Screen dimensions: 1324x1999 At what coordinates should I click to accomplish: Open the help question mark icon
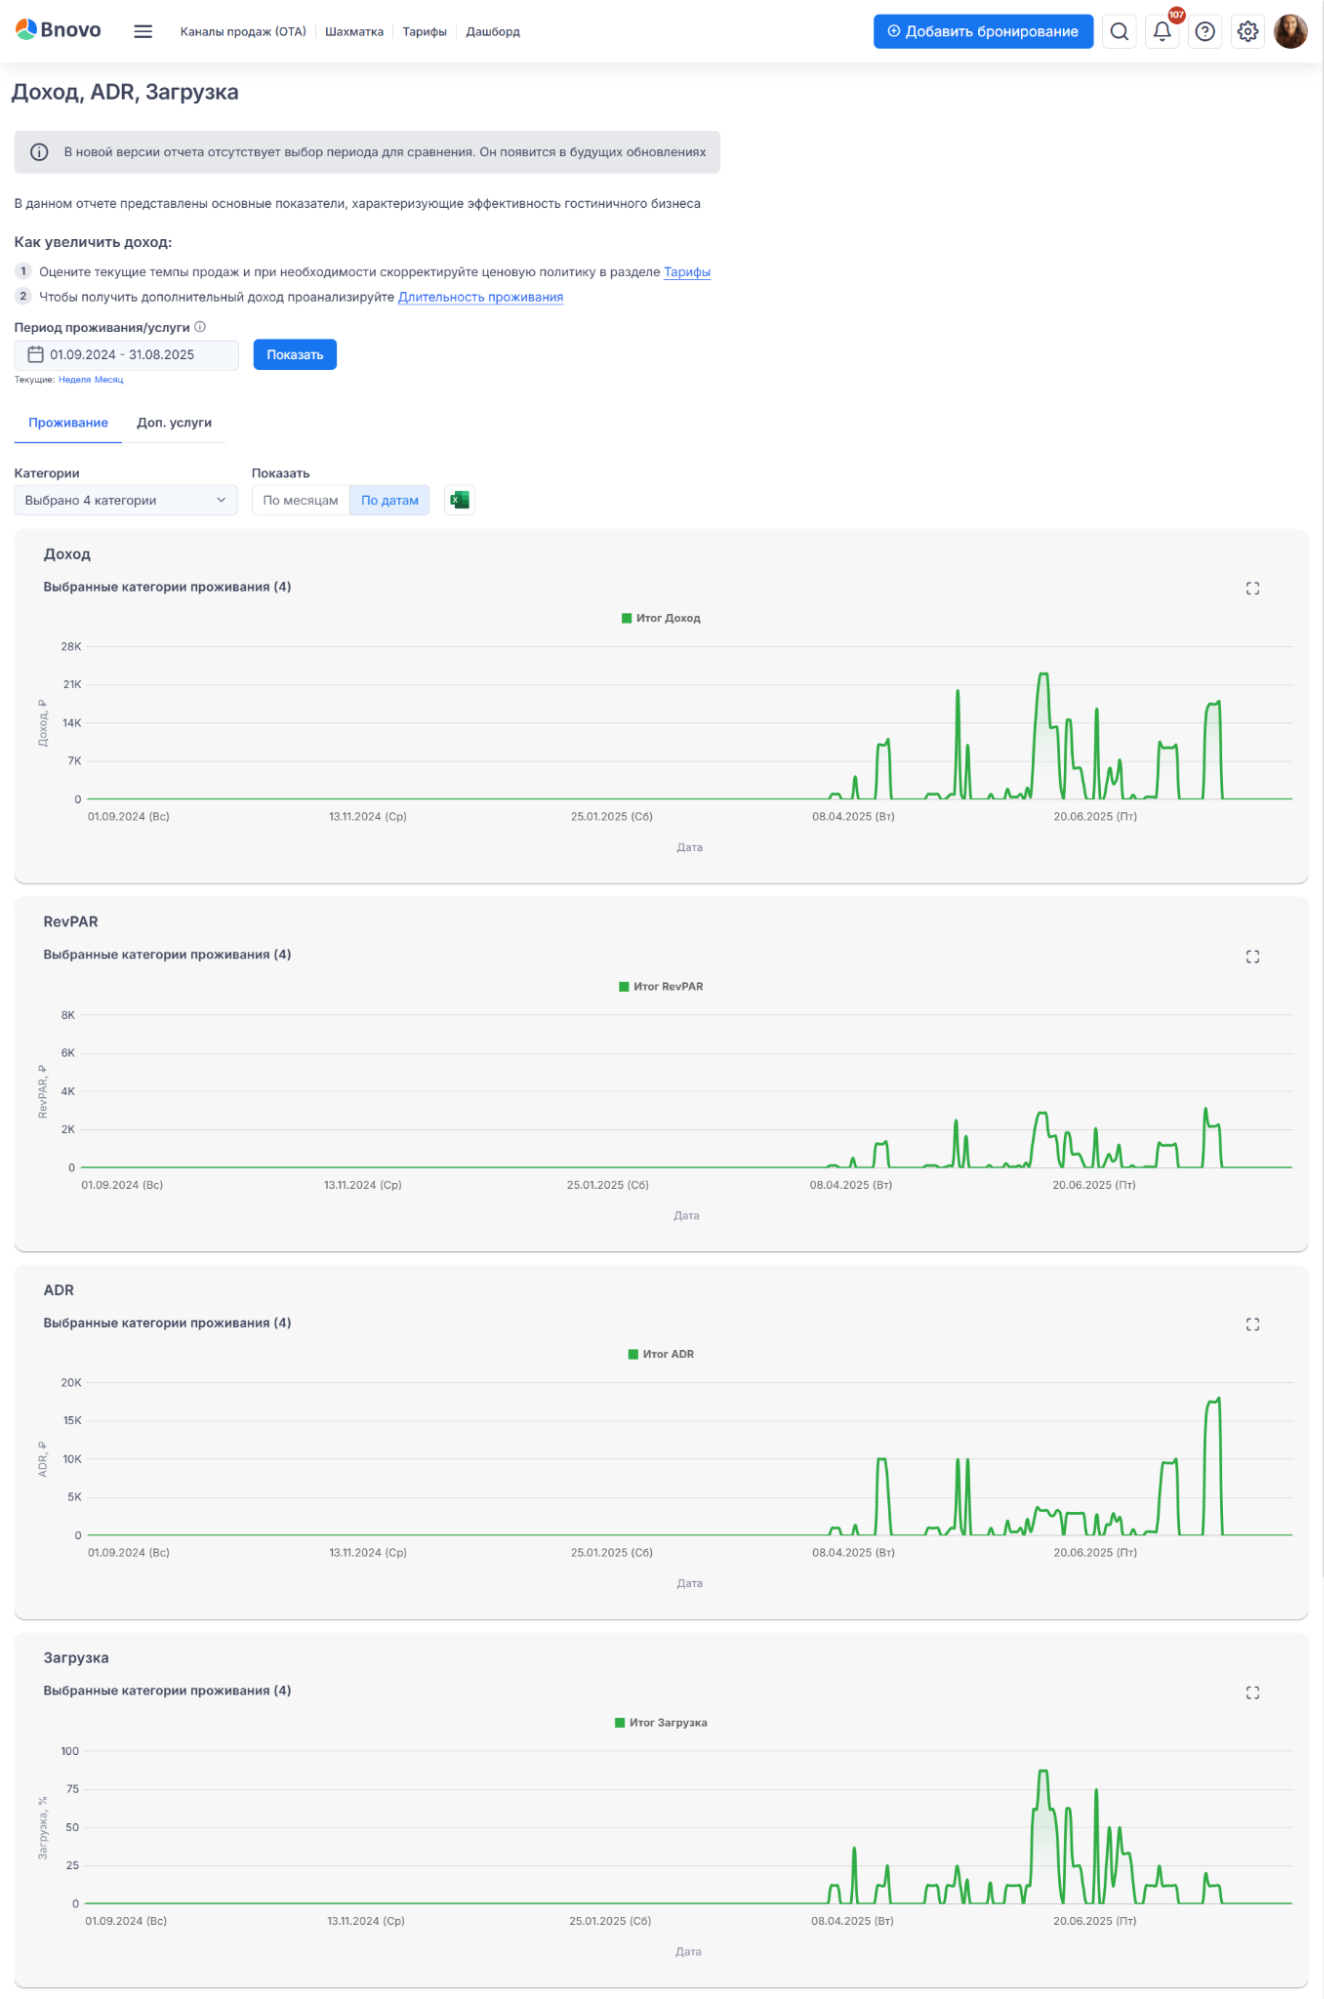1205,31
